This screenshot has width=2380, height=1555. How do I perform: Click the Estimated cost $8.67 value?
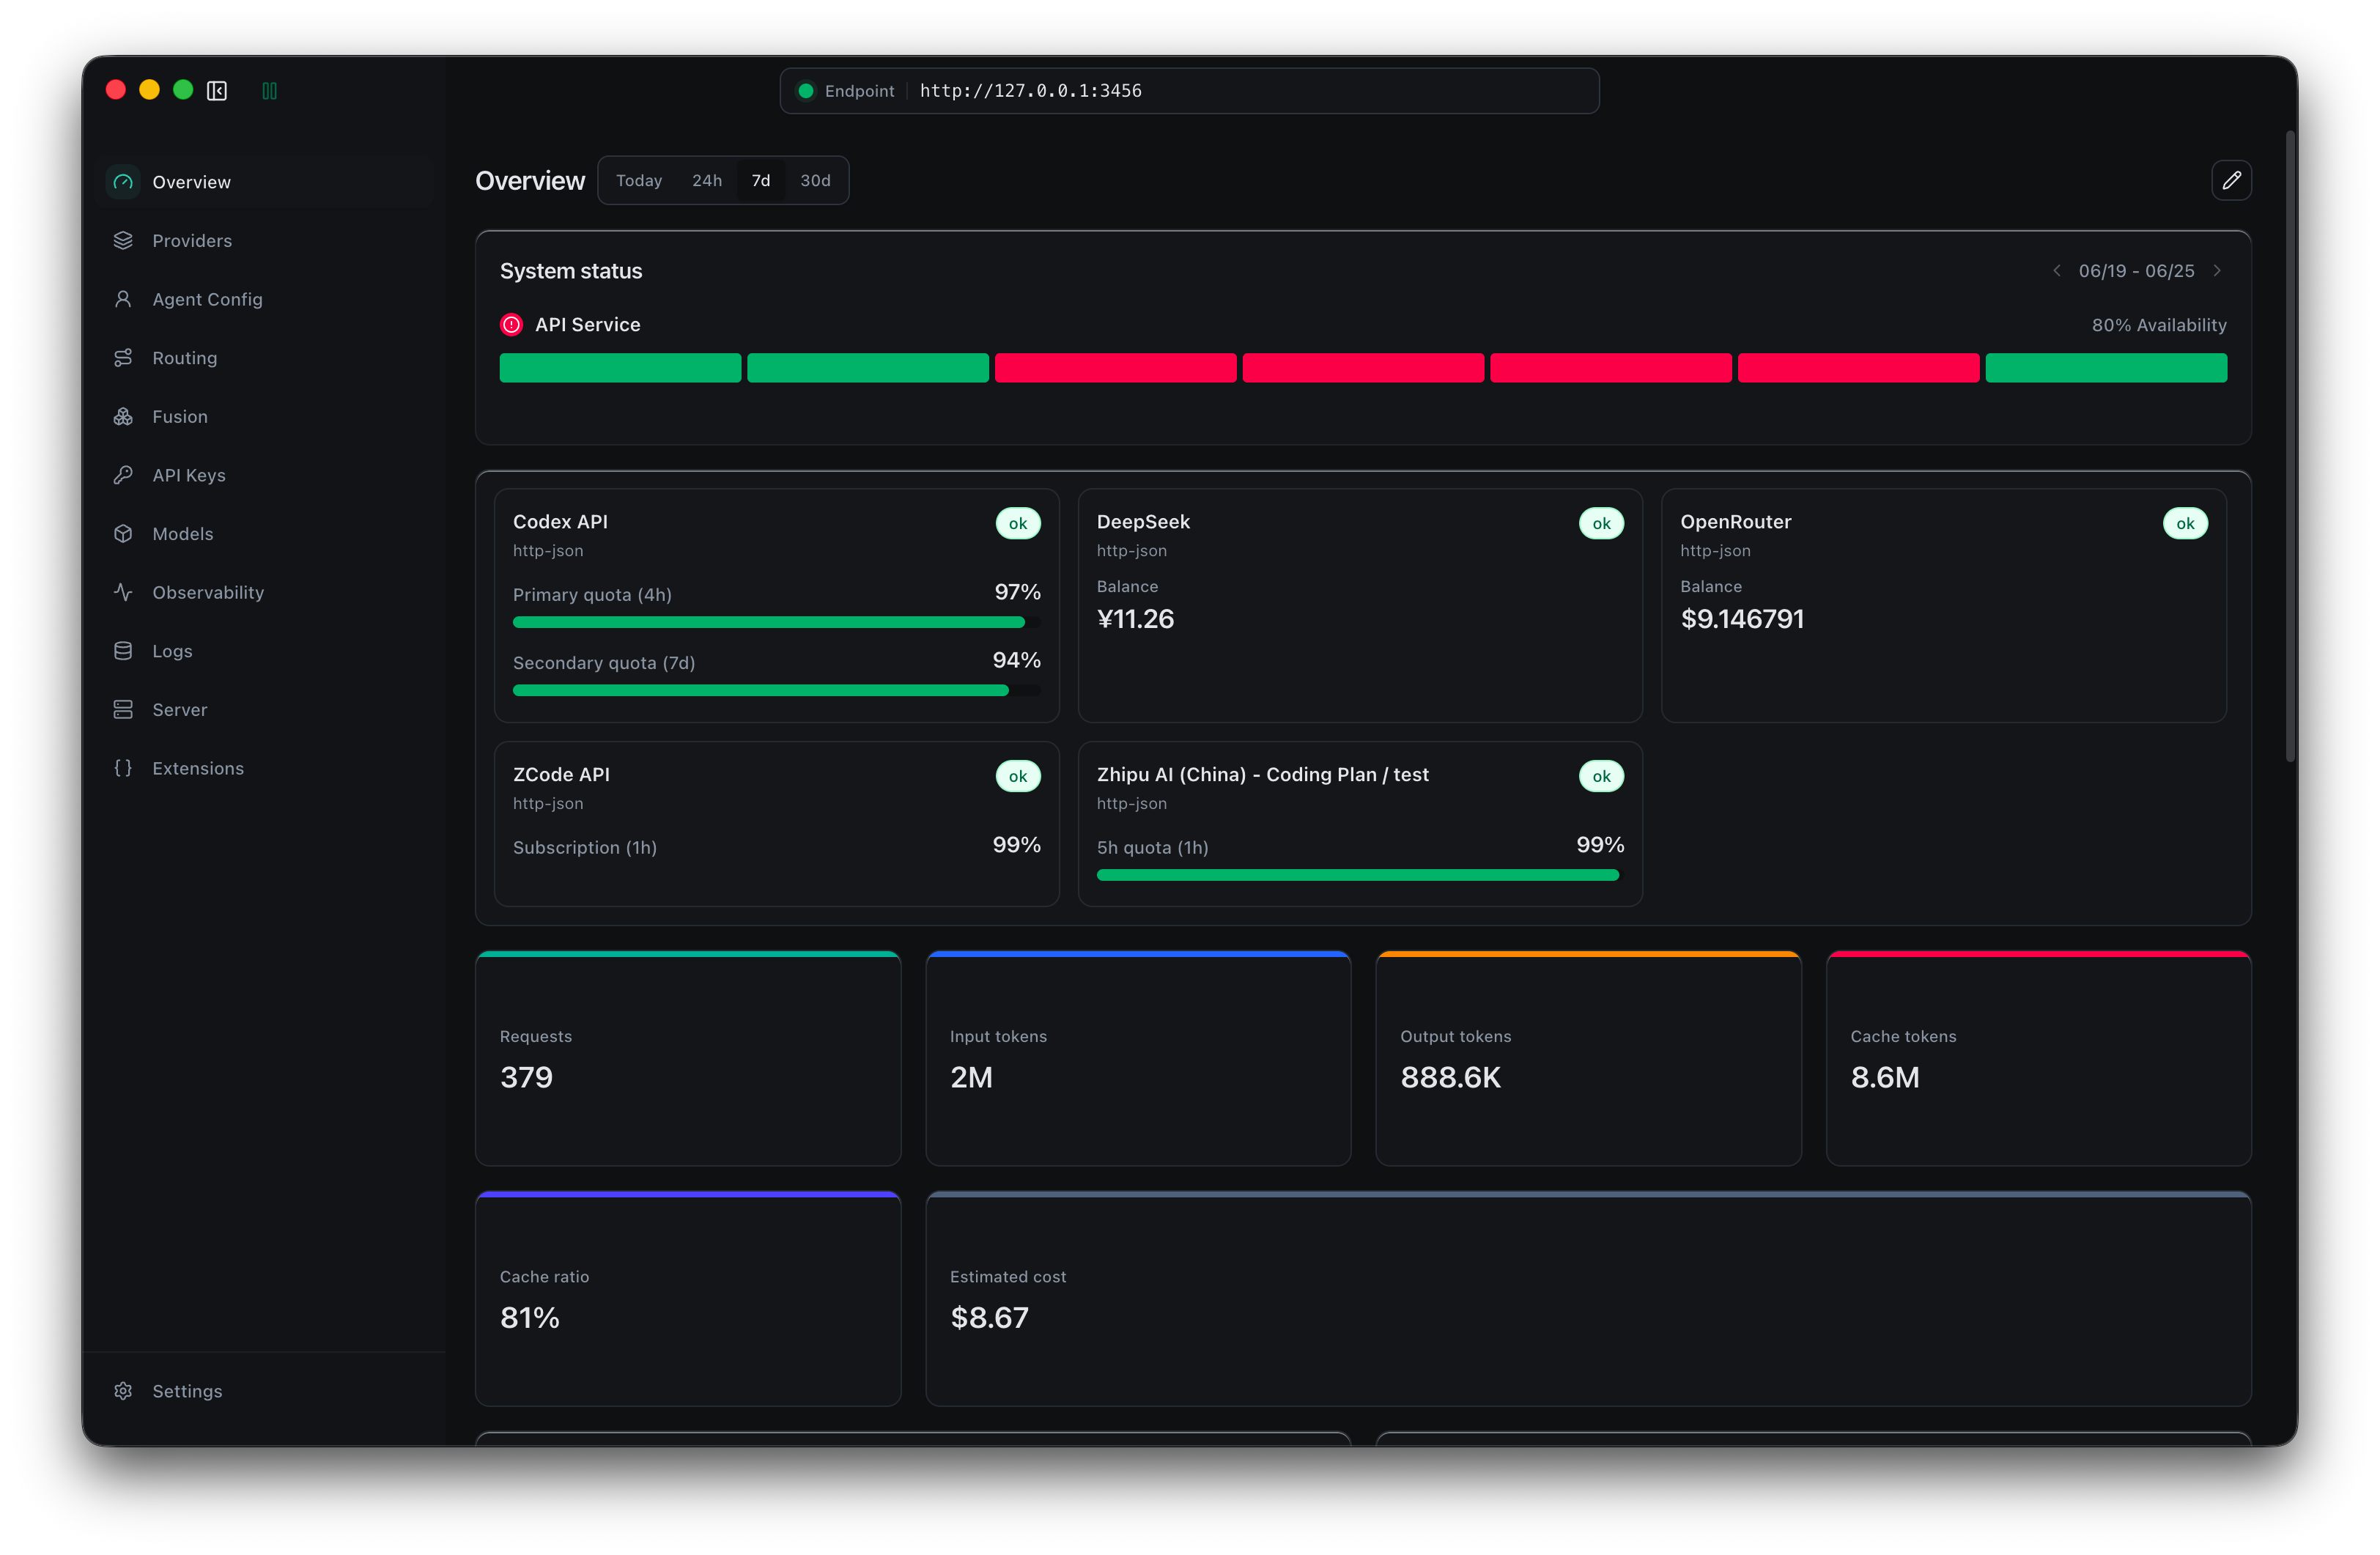click(989, 1317)
